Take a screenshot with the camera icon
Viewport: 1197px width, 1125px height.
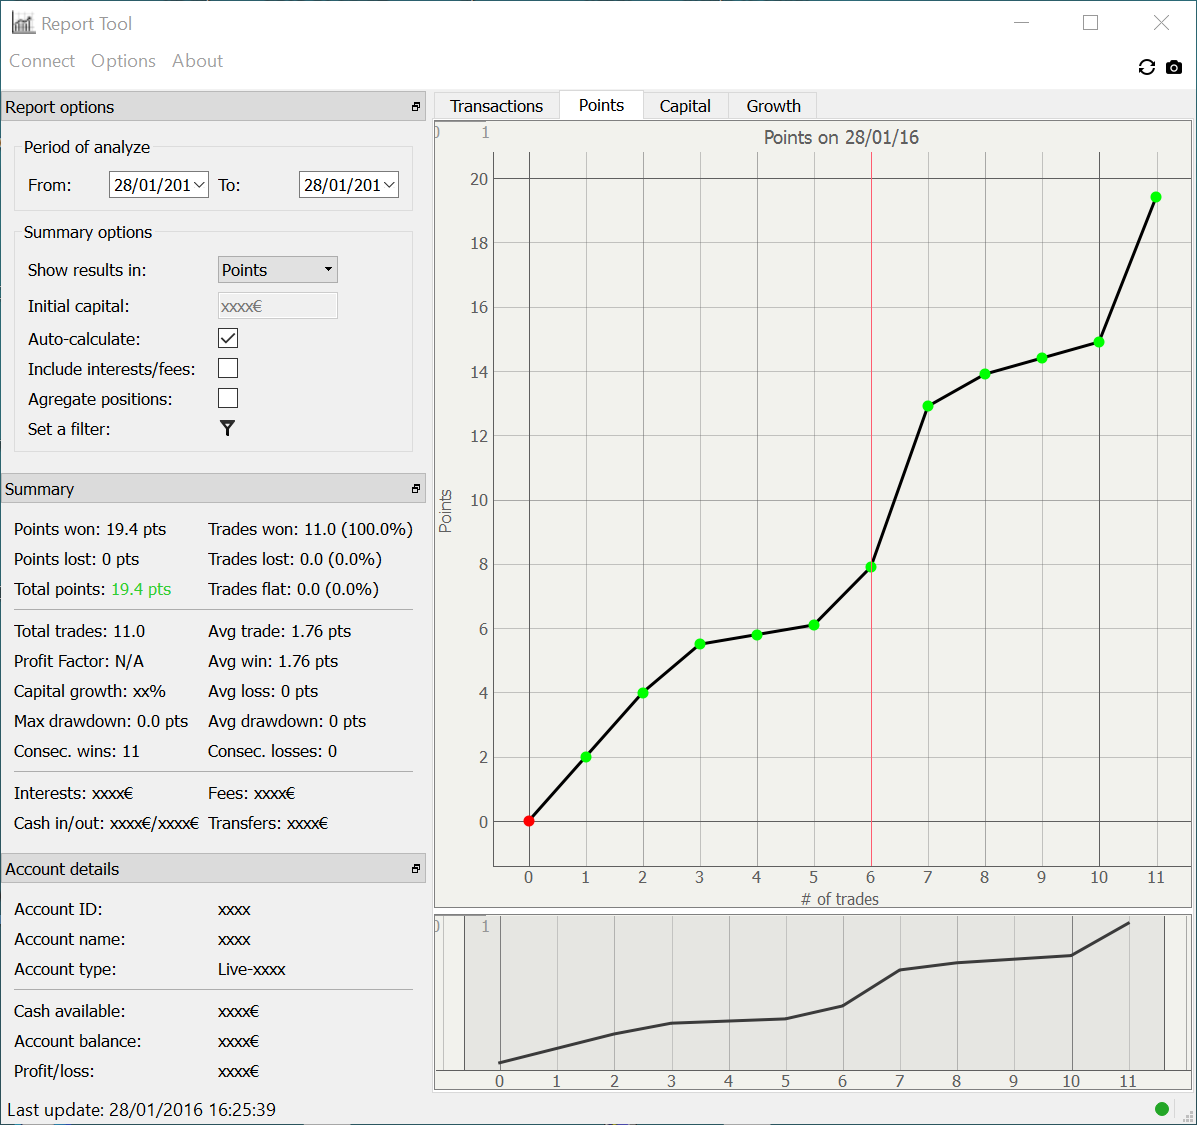point(1174,67)
